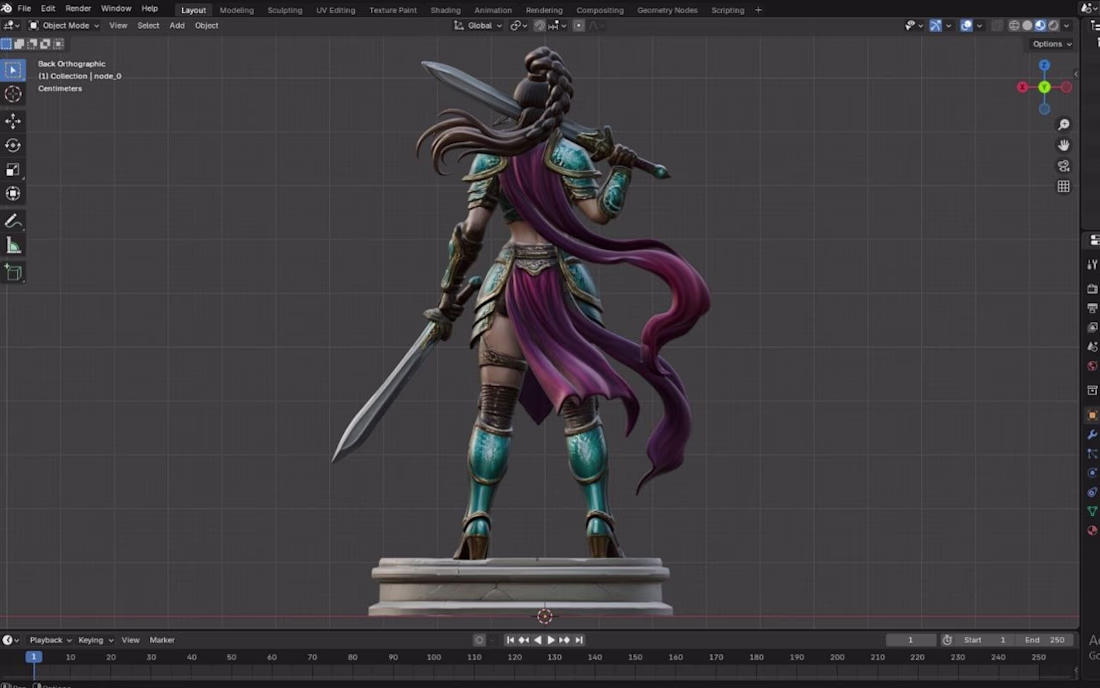The width and height of the screenshot is (1100, 688).
Task: Toggle X-ray mode in viewport header
Action: (x=997, y=25)
